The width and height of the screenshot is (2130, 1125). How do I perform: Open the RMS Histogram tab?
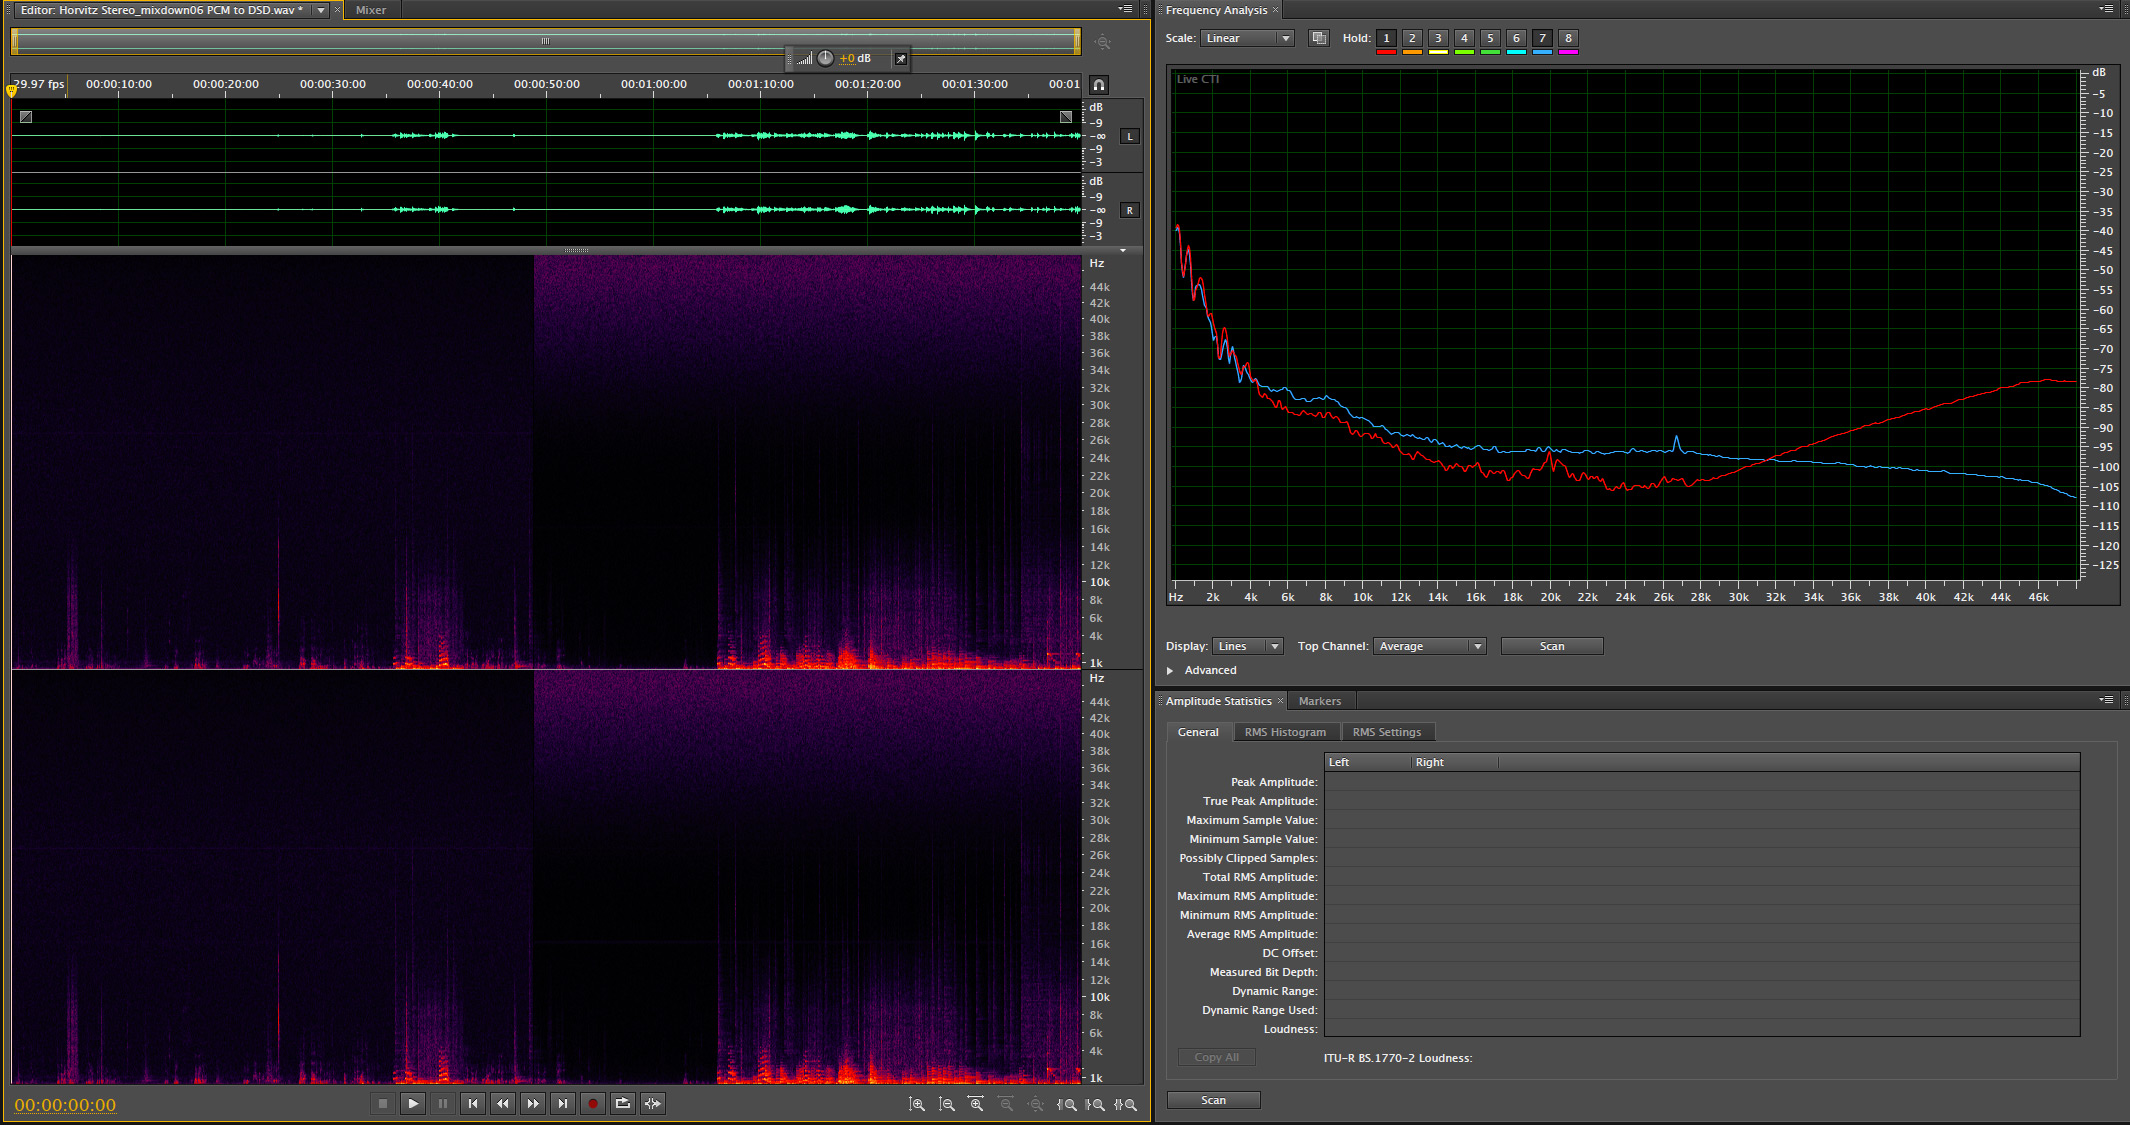1285,732
